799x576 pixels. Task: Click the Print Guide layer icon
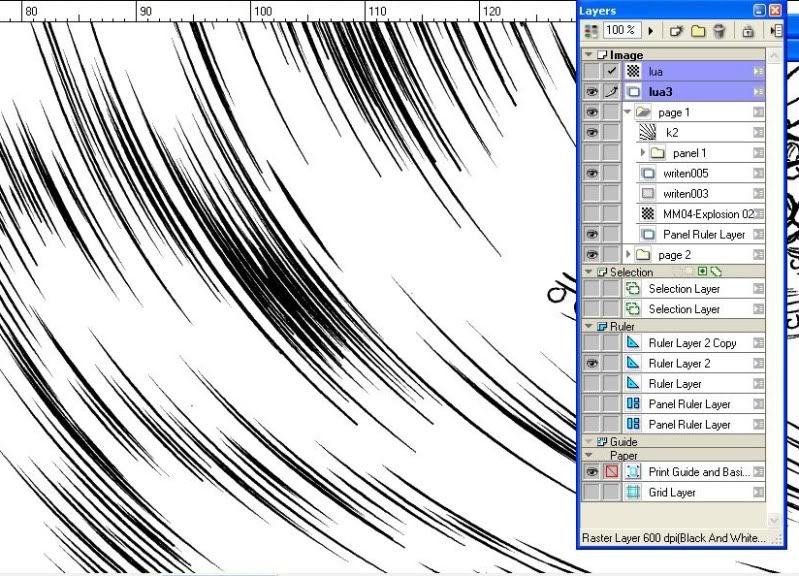tap(633, 472)
